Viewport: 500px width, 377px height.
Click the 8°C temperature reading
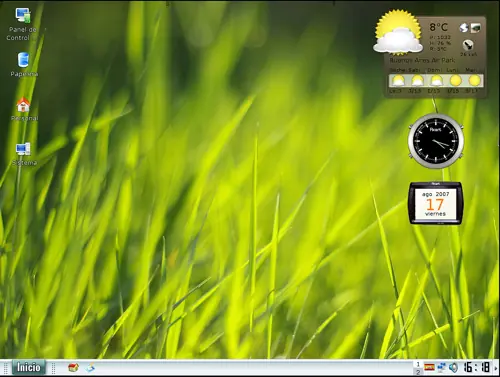tap(439, 27)
